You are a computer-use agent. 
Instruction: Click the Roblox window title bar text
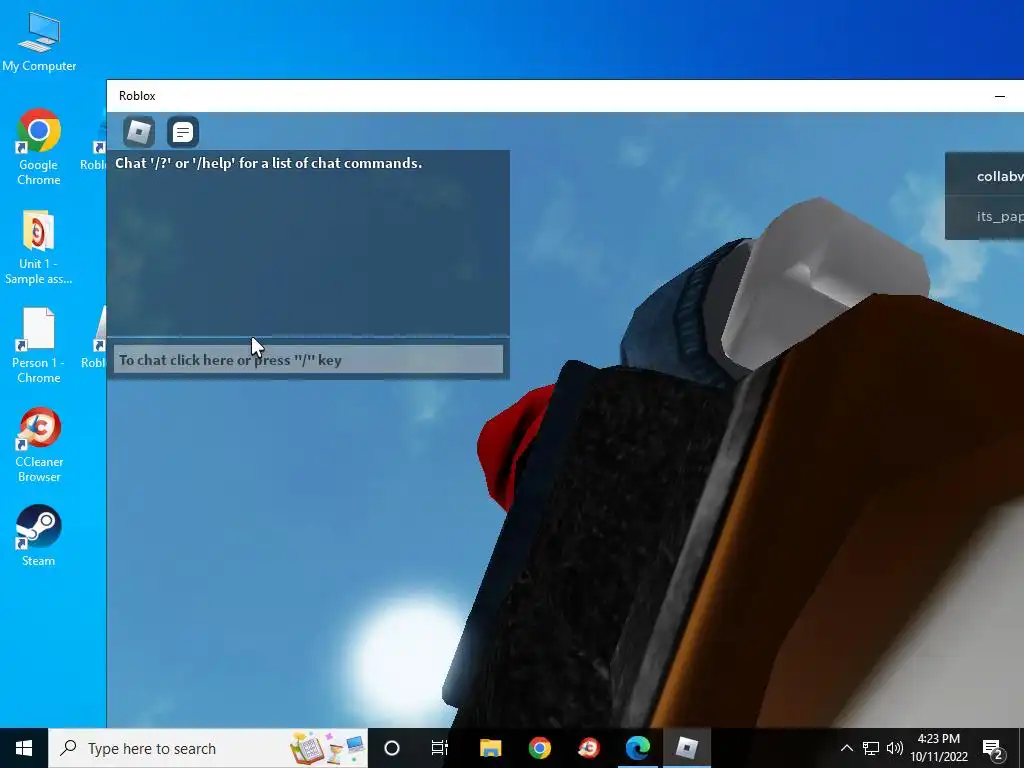click(137, 96)
